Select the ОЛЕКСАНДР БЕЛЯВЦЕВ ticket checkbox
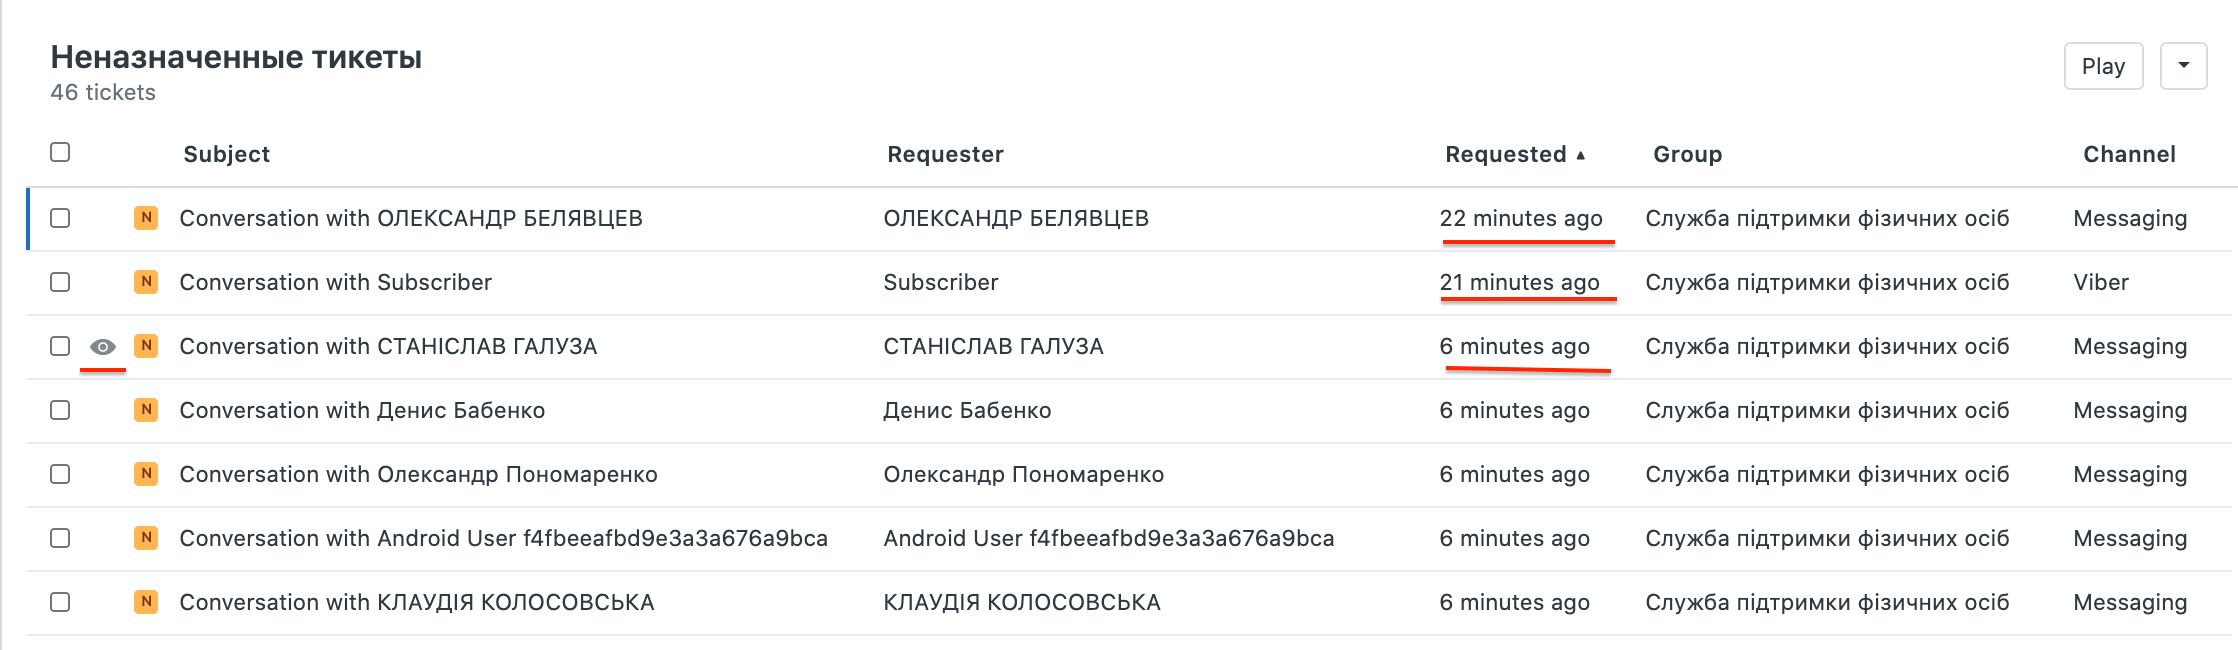Viewport: 2238px width, 650px height. 60,218
